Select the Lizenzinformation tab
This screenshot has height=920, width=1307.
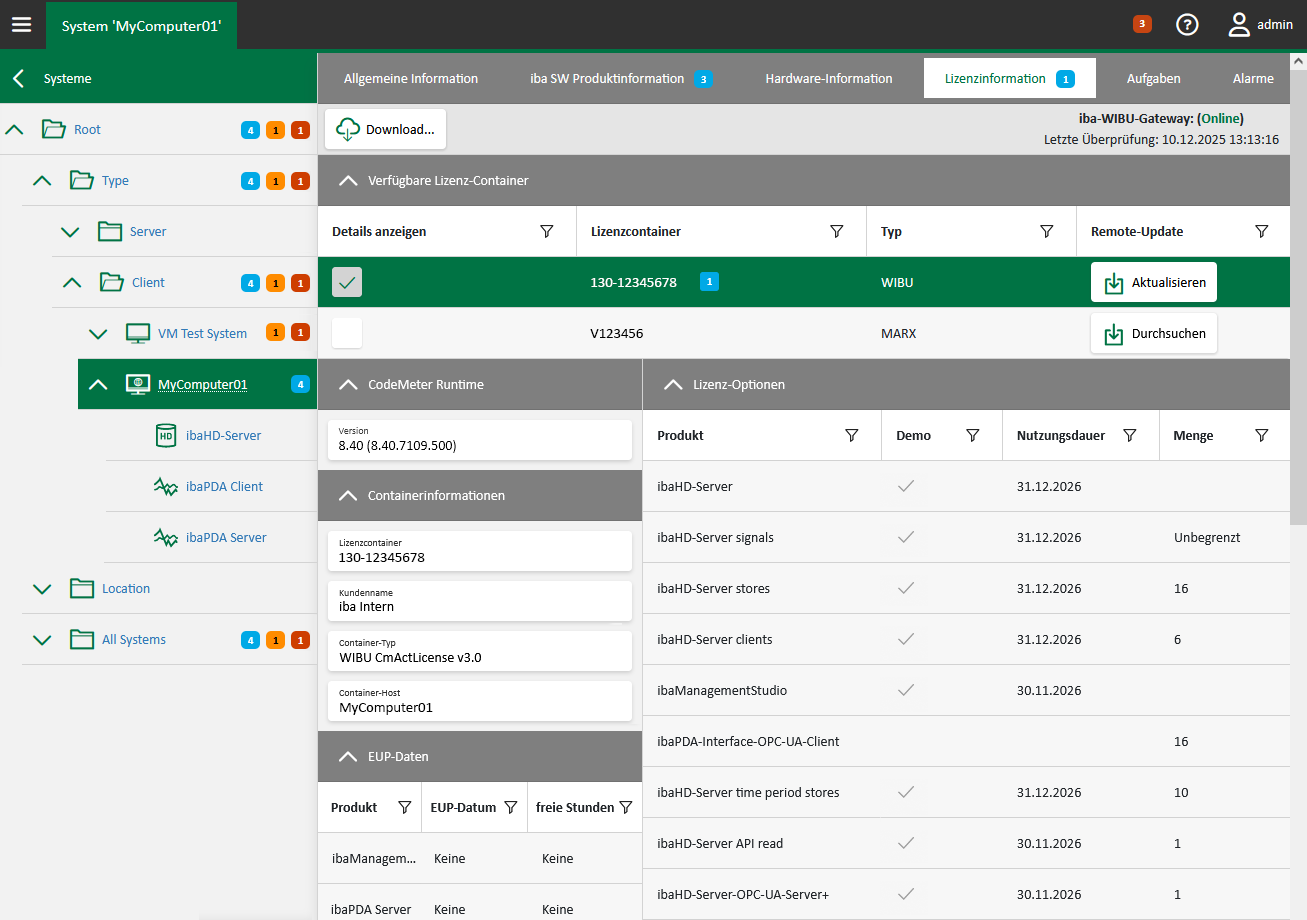1010,78
